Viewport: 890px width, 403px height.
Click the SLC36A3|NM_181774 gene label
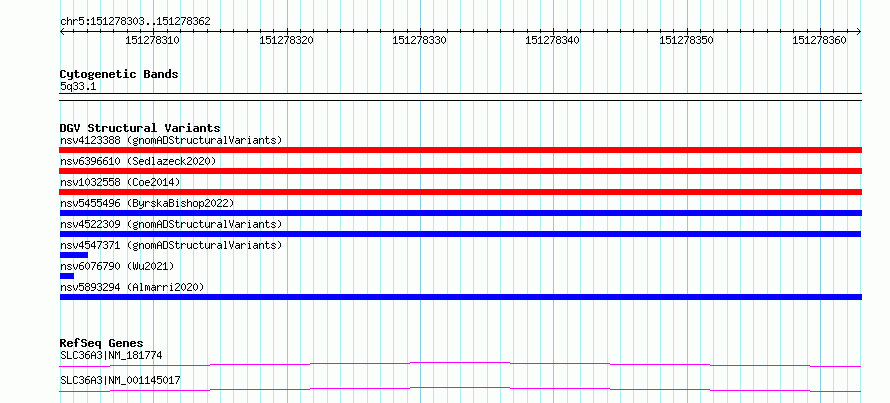tap(111, 356)
